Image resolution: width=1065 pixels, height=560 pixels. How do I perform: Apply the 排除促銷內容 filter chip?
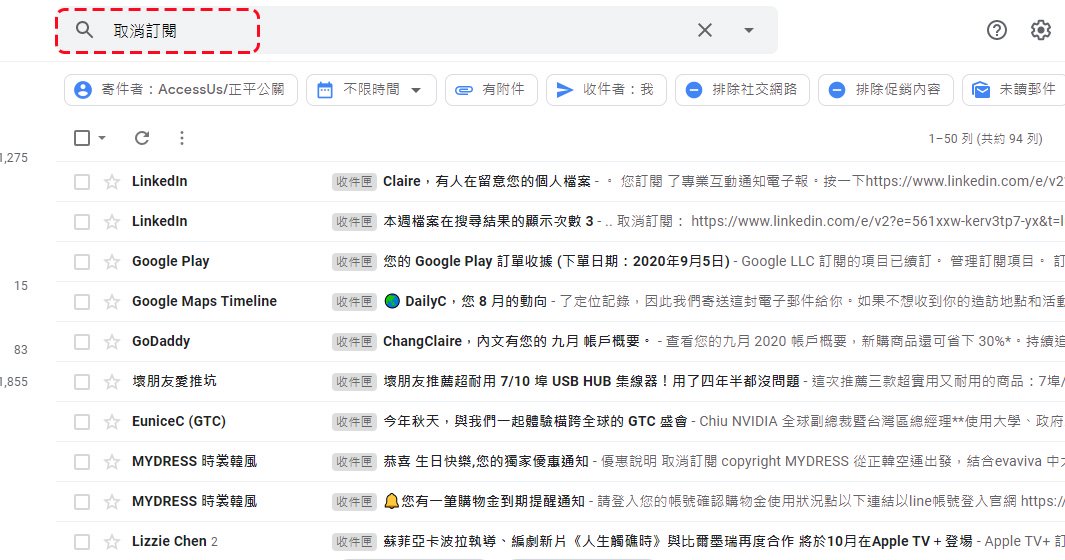pyautogui.click(x=886, y=90)
